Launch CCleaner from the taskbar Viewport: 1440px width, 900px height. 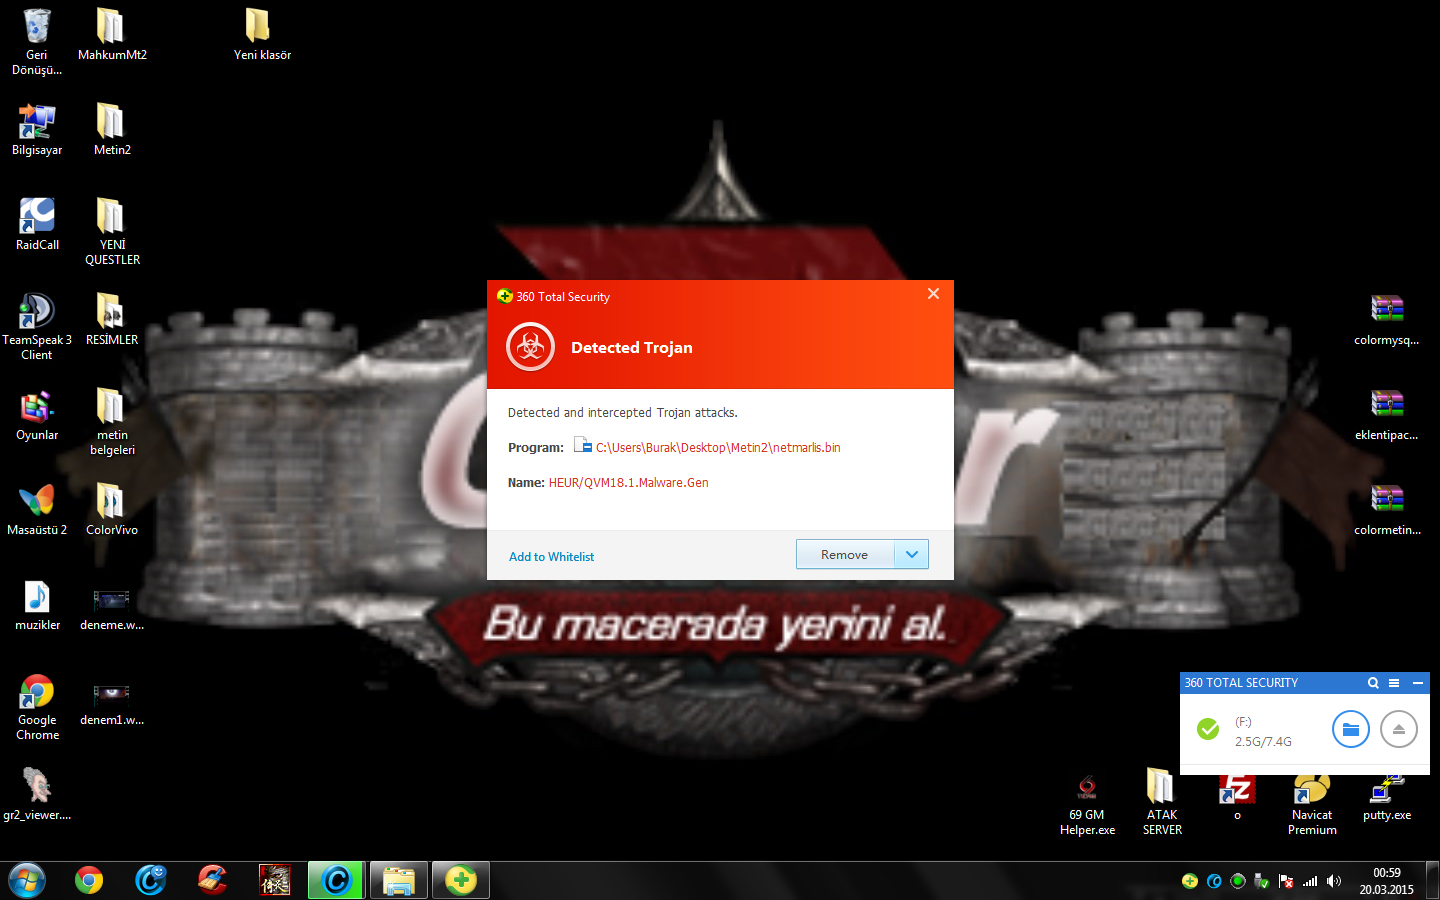[x=213, y=880]
